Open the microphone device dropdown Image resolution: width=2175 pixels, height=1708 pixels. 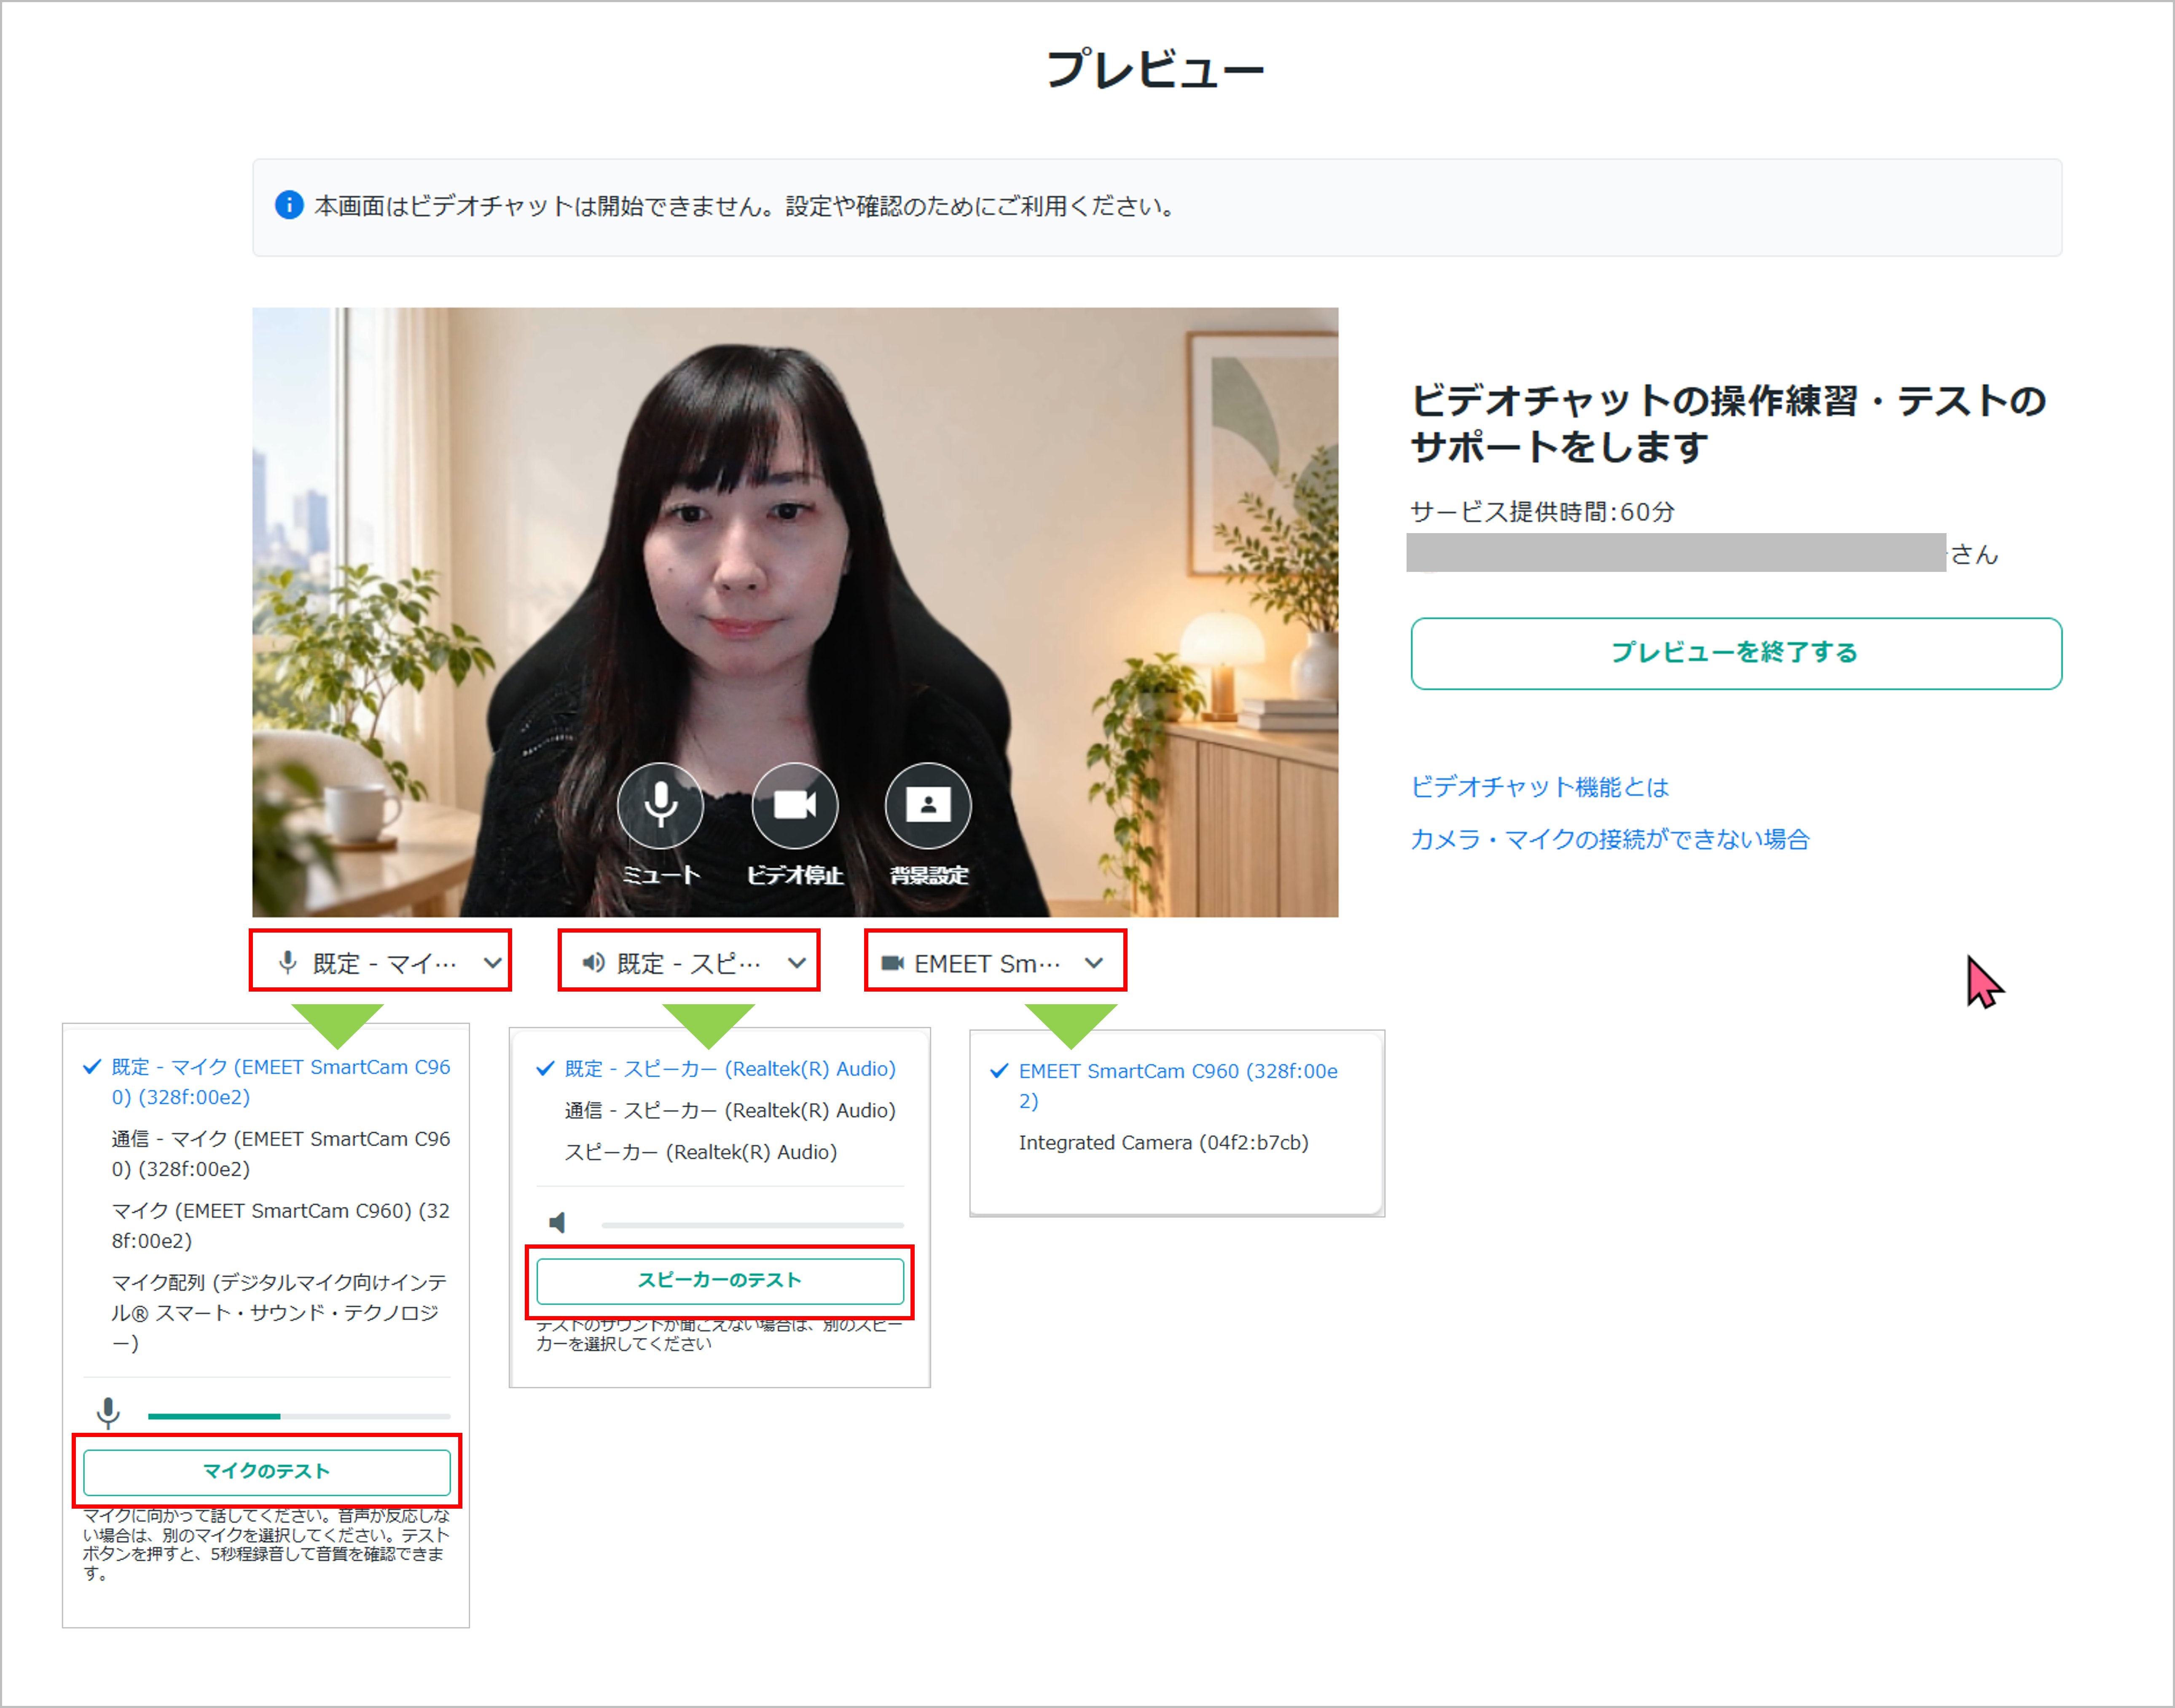point(380,961)
